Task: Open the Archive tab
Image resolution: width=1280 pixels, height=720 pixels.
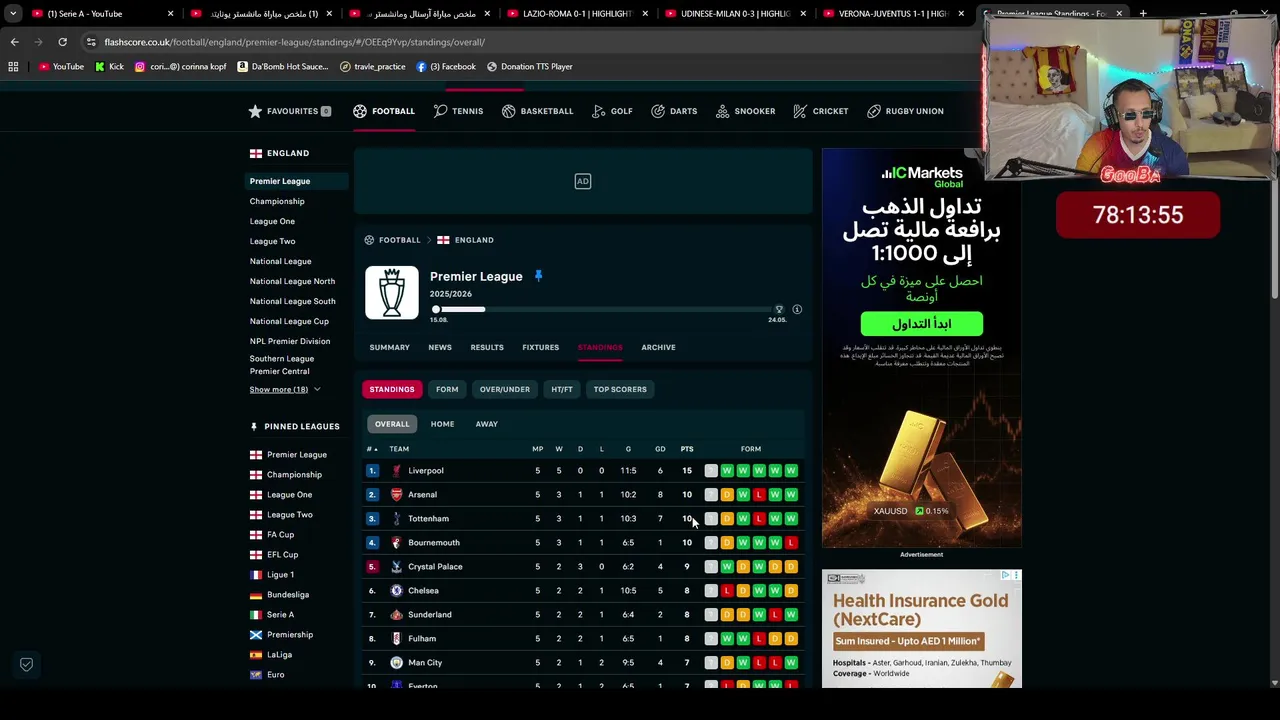Action: click(658, 347)
